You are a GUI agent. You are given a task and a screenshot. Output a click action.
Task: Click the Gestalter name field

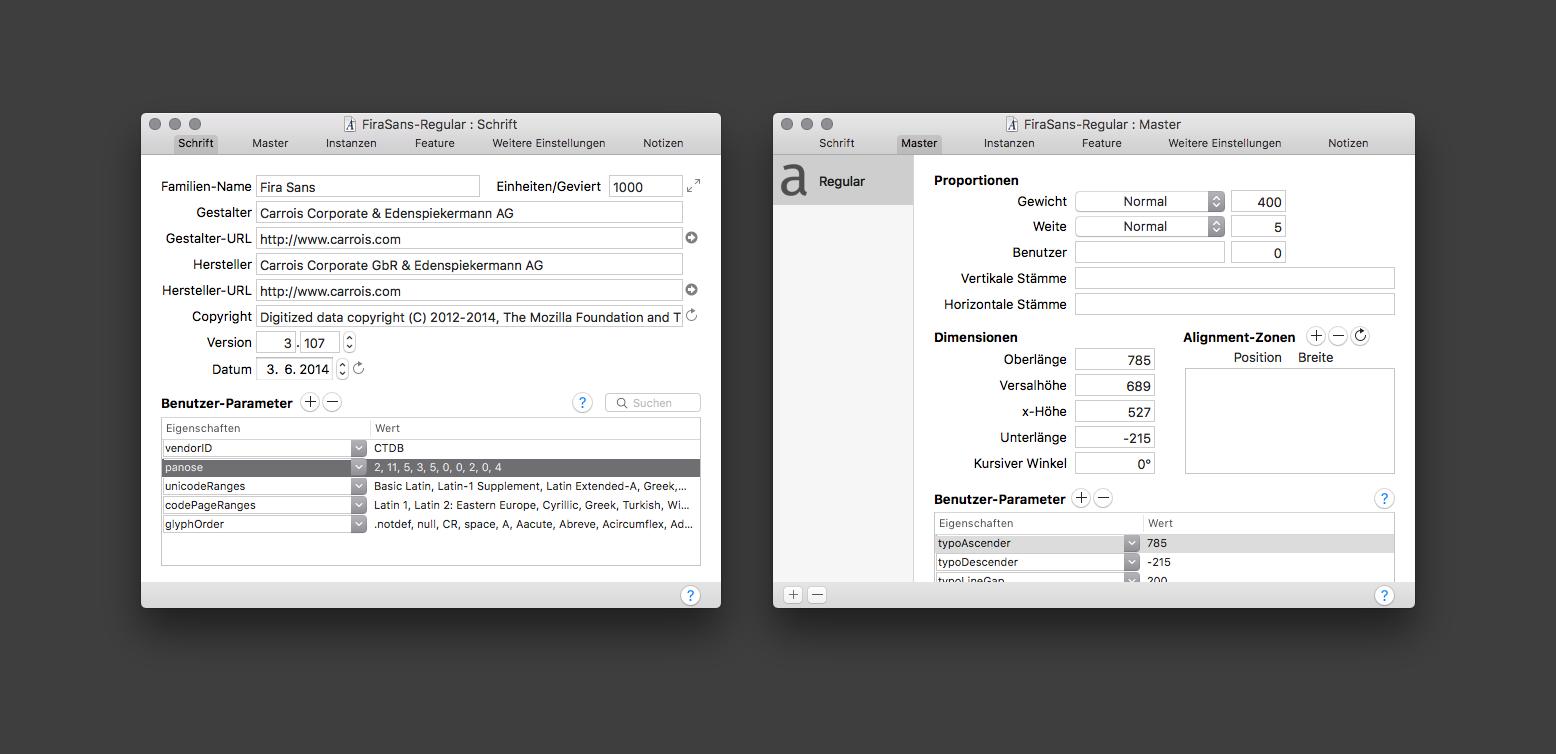pyautogui.click(x=469, y=212)
